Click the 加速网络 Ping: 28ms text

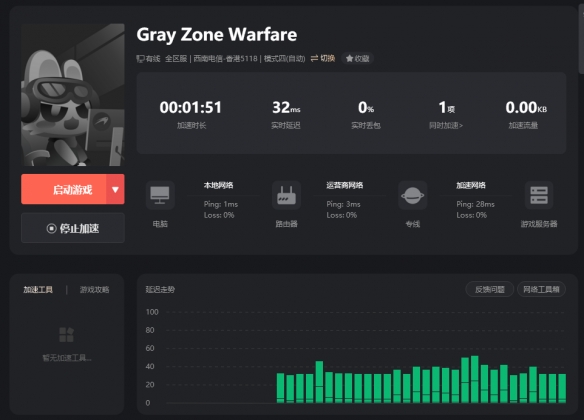(476, 204)
